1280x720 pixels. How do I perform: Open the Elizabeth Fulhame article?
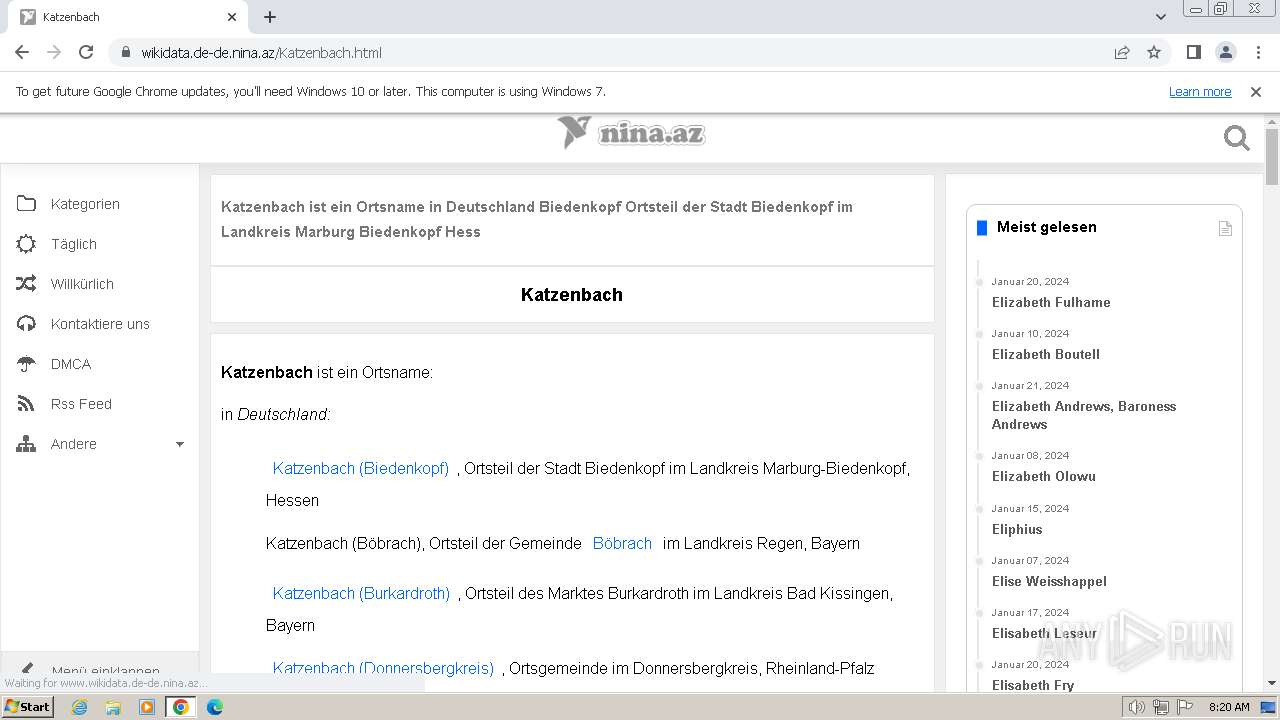point(1051,302)
